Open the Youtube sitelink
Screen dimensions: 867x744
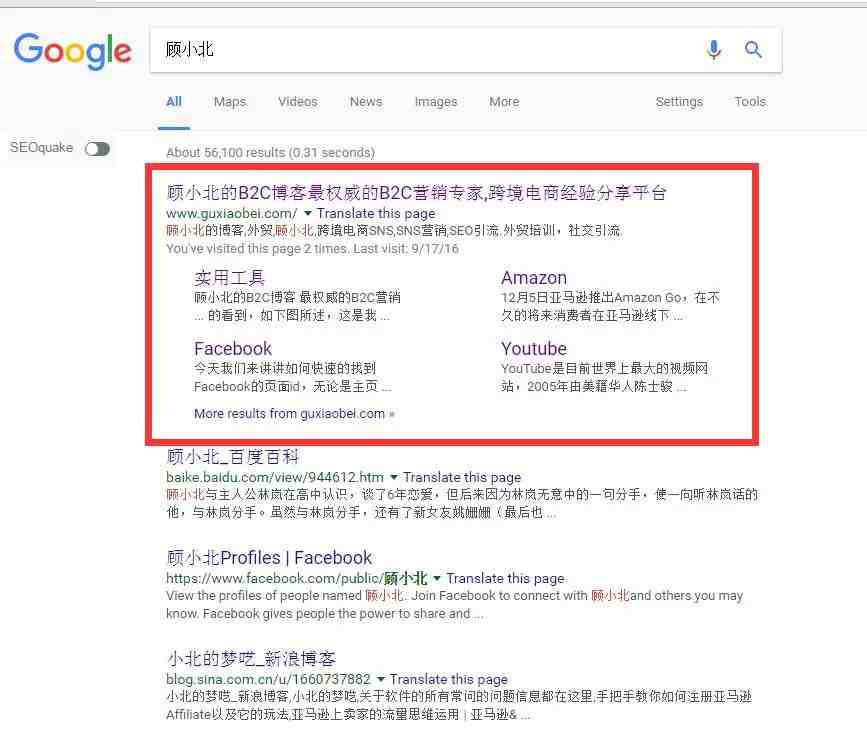point(534,348)
